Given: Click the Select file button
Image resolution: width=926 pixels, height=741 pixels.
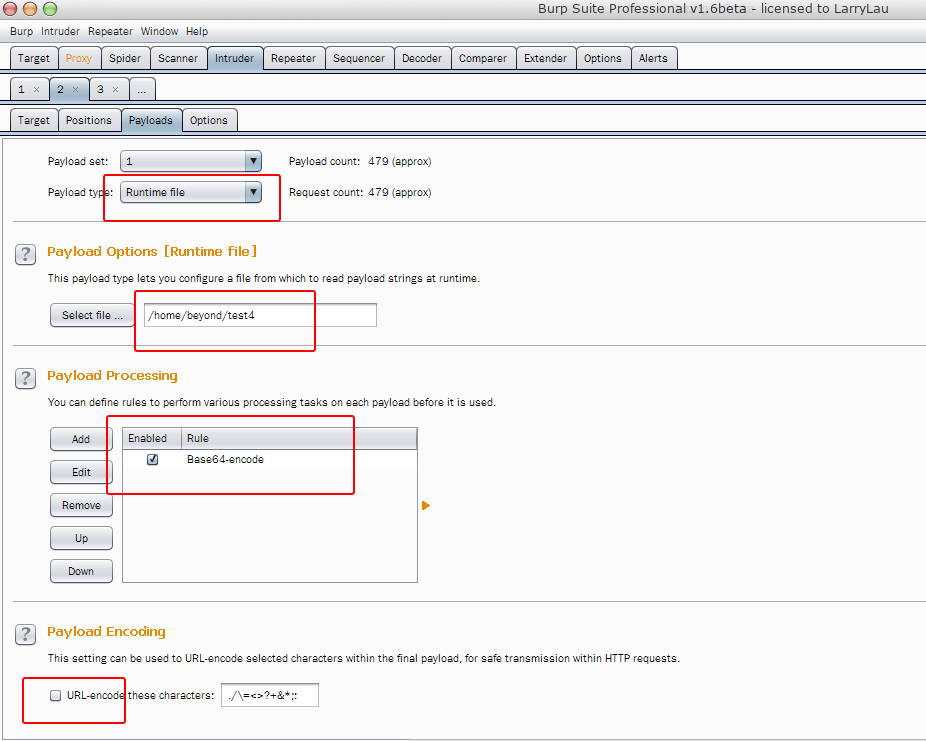Looking at the screenshot, I should click(x=92, y=315).
